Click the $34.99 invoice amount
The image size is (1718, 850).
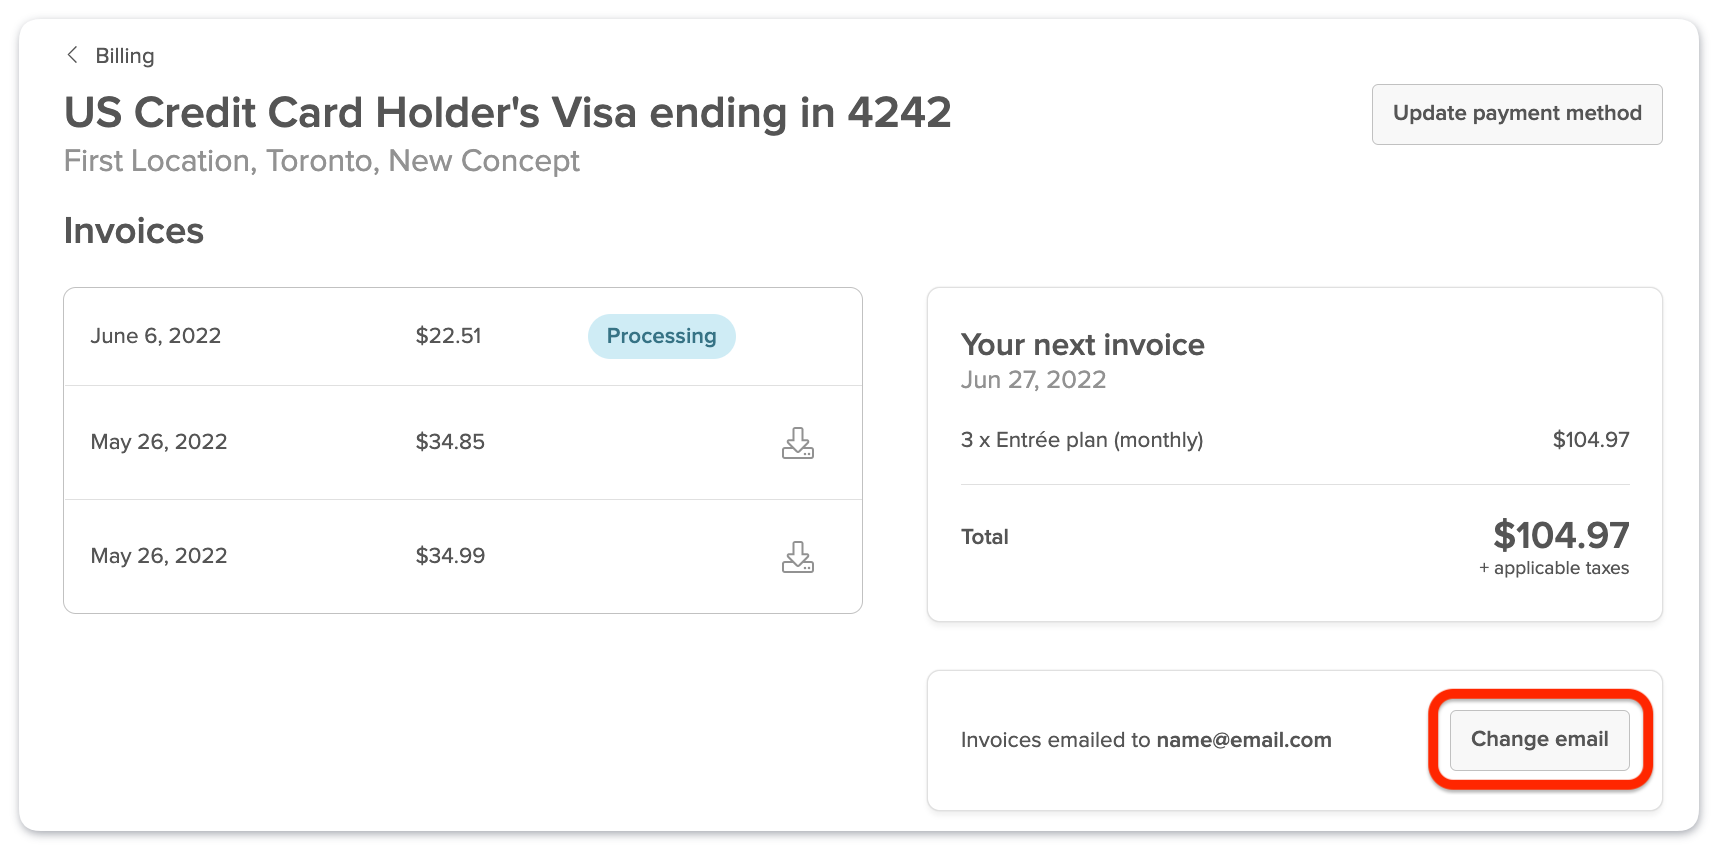point(450,556)
